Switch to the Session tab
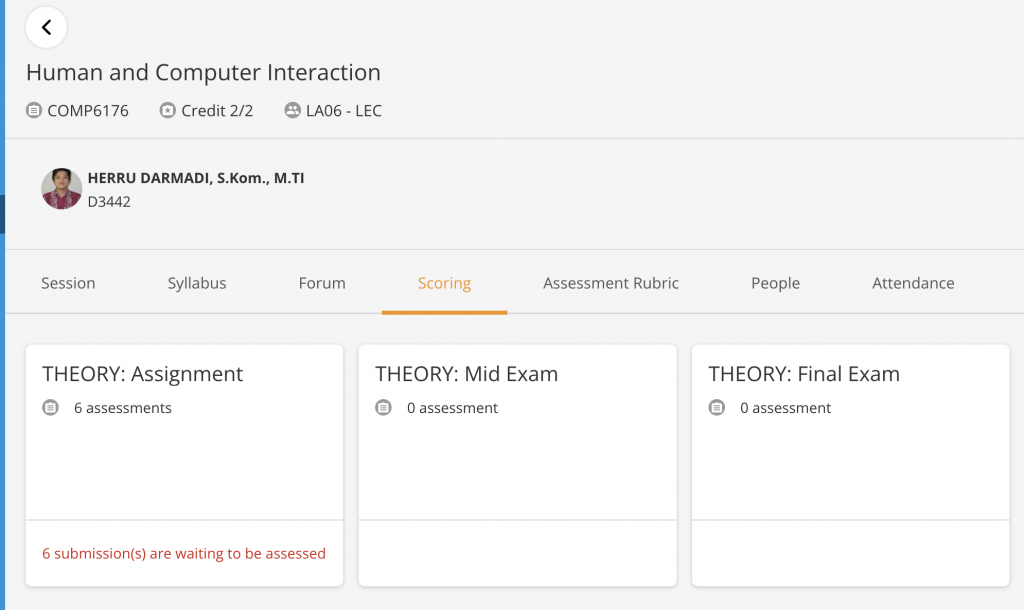The width and height of the screenshot is (1024, 610). (x=68, y=283)
